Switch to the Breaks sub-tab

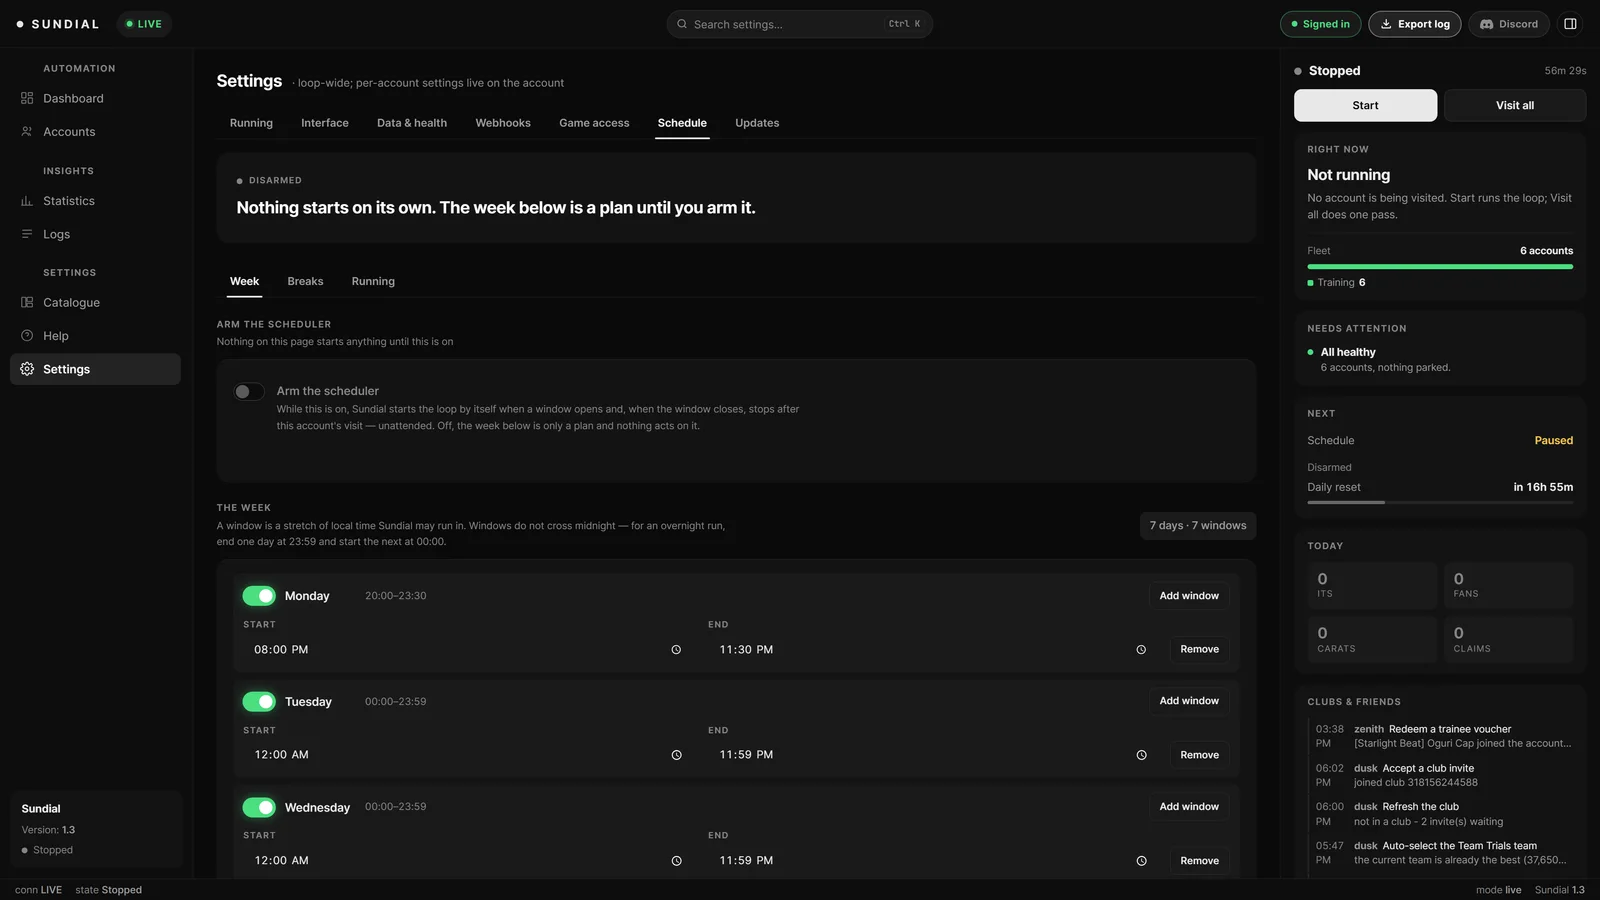[x=305, y=281]
